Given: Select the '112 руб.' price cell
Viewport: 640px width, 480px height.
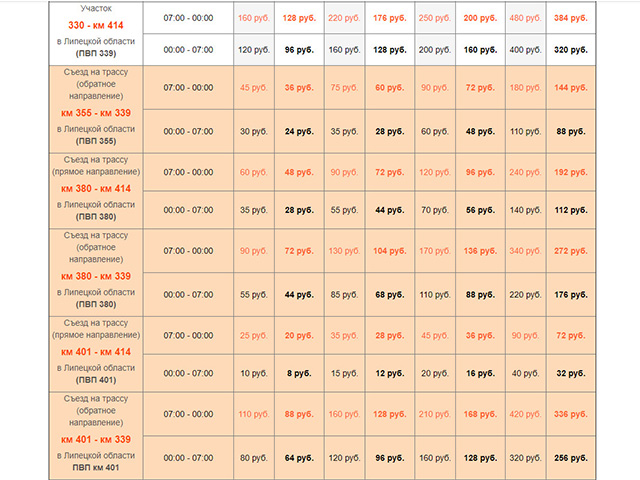Looking at the screenshot, I should 571,210.
